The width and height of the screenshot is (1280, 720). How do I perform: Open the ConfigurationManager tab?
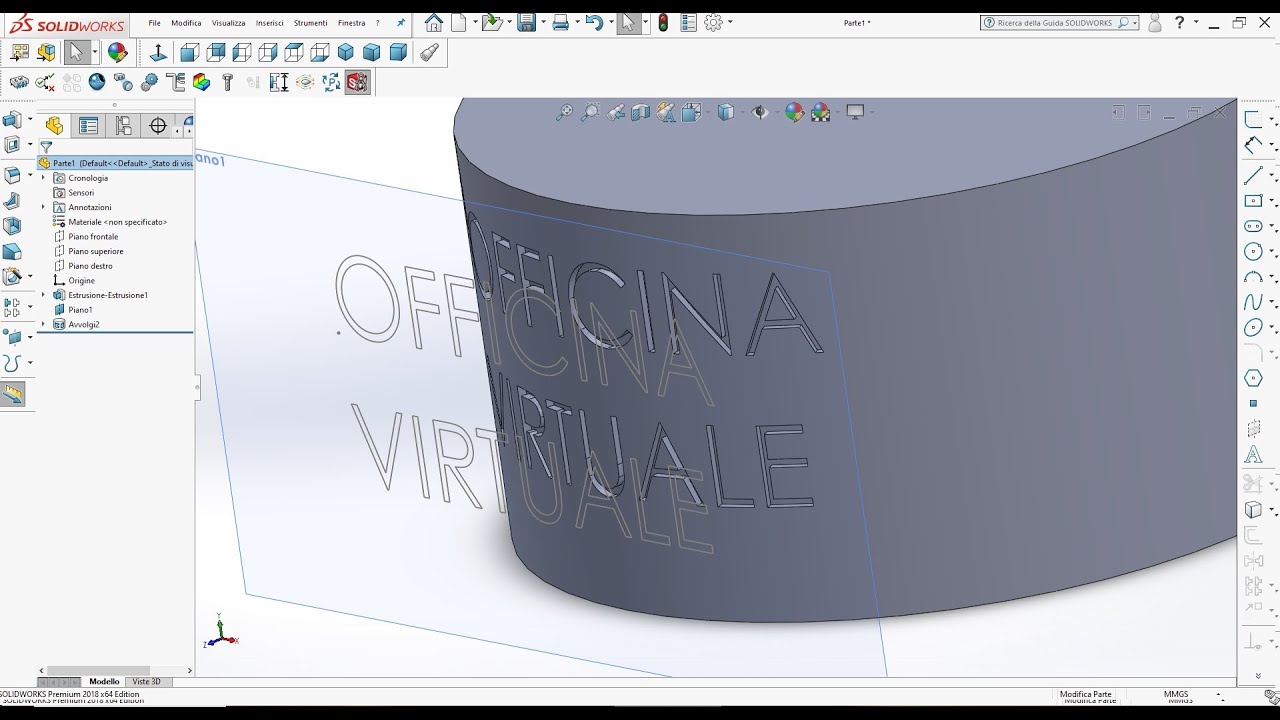(123, 125)
